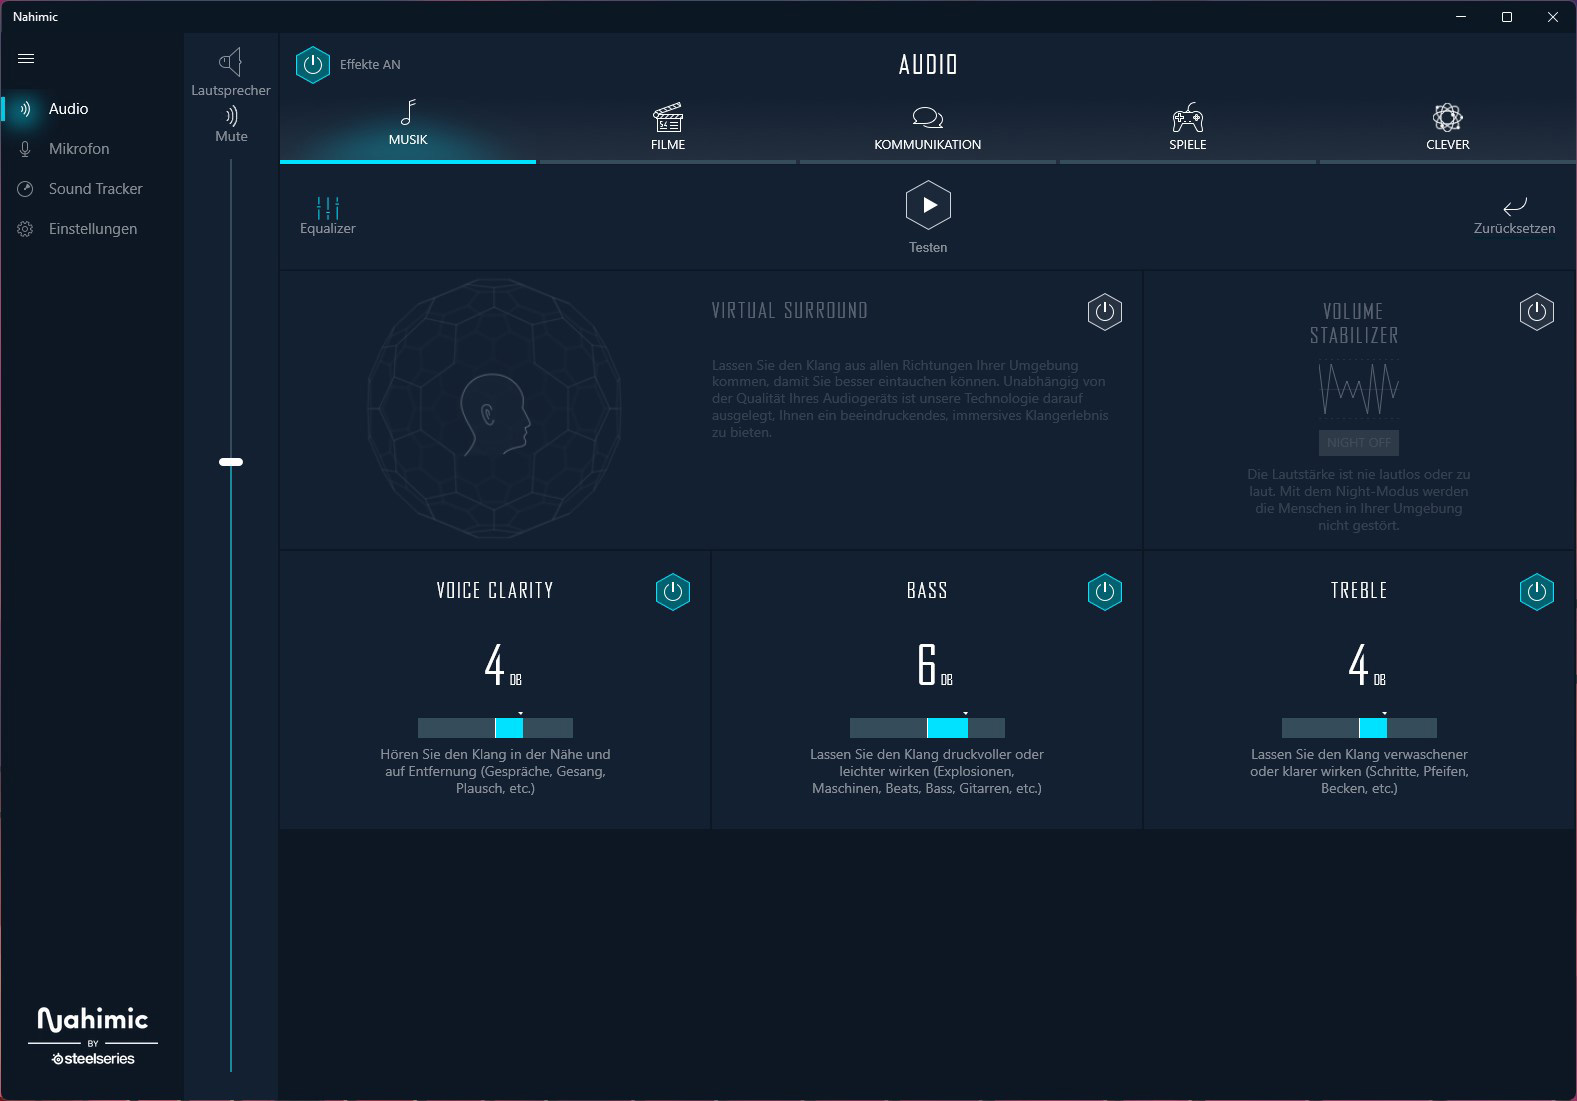Choose the Kommunikation profile tab

point(928,127)
